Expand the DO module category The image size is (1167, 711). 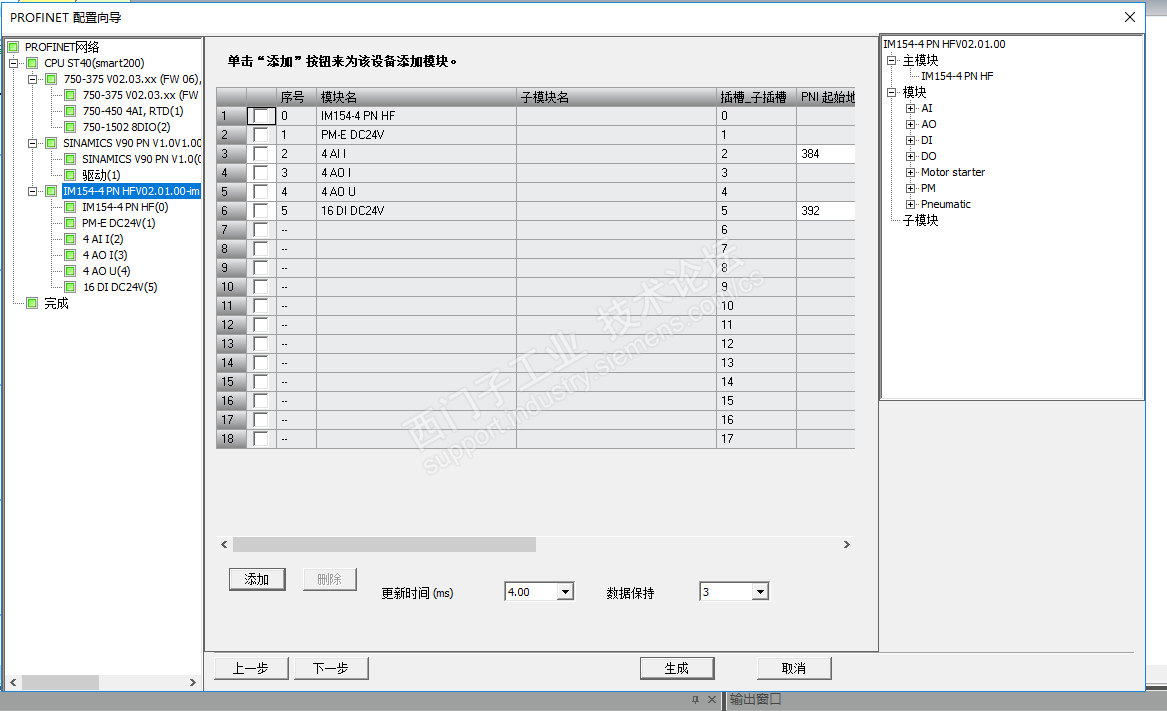[x=910, y=156]
